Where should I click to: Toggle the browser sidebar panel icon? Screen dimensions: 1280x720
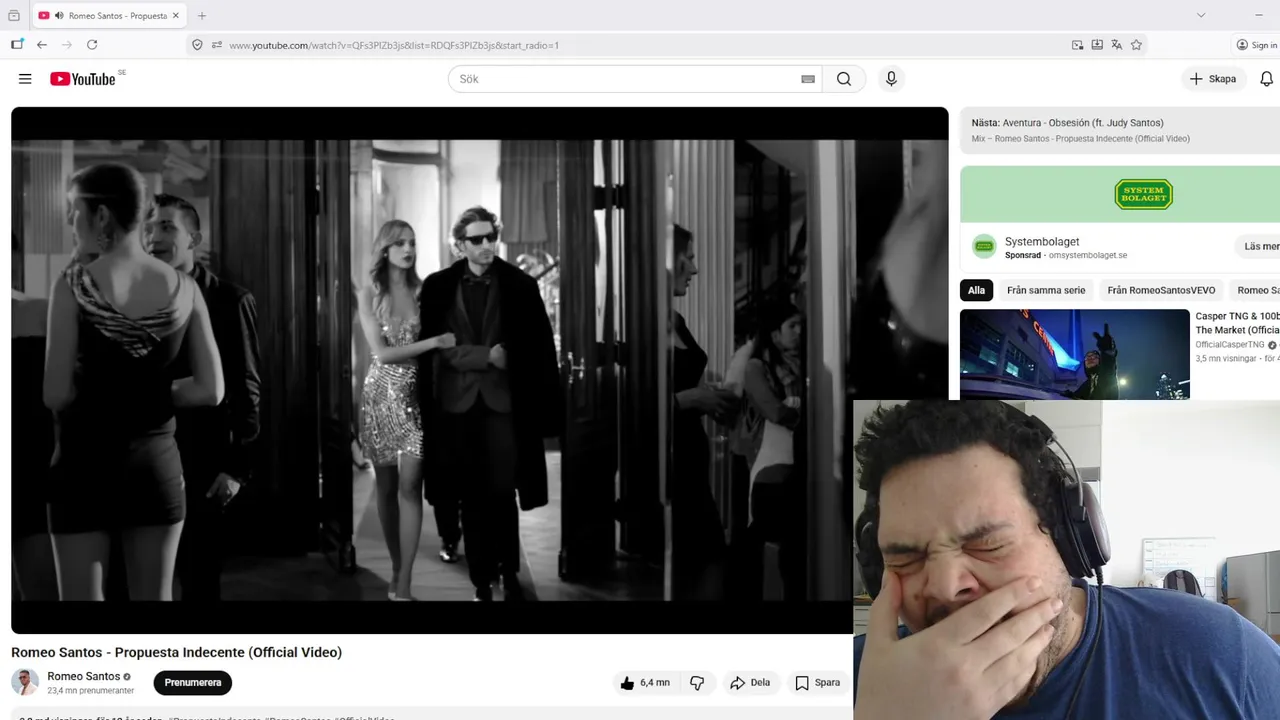[17, 45]
